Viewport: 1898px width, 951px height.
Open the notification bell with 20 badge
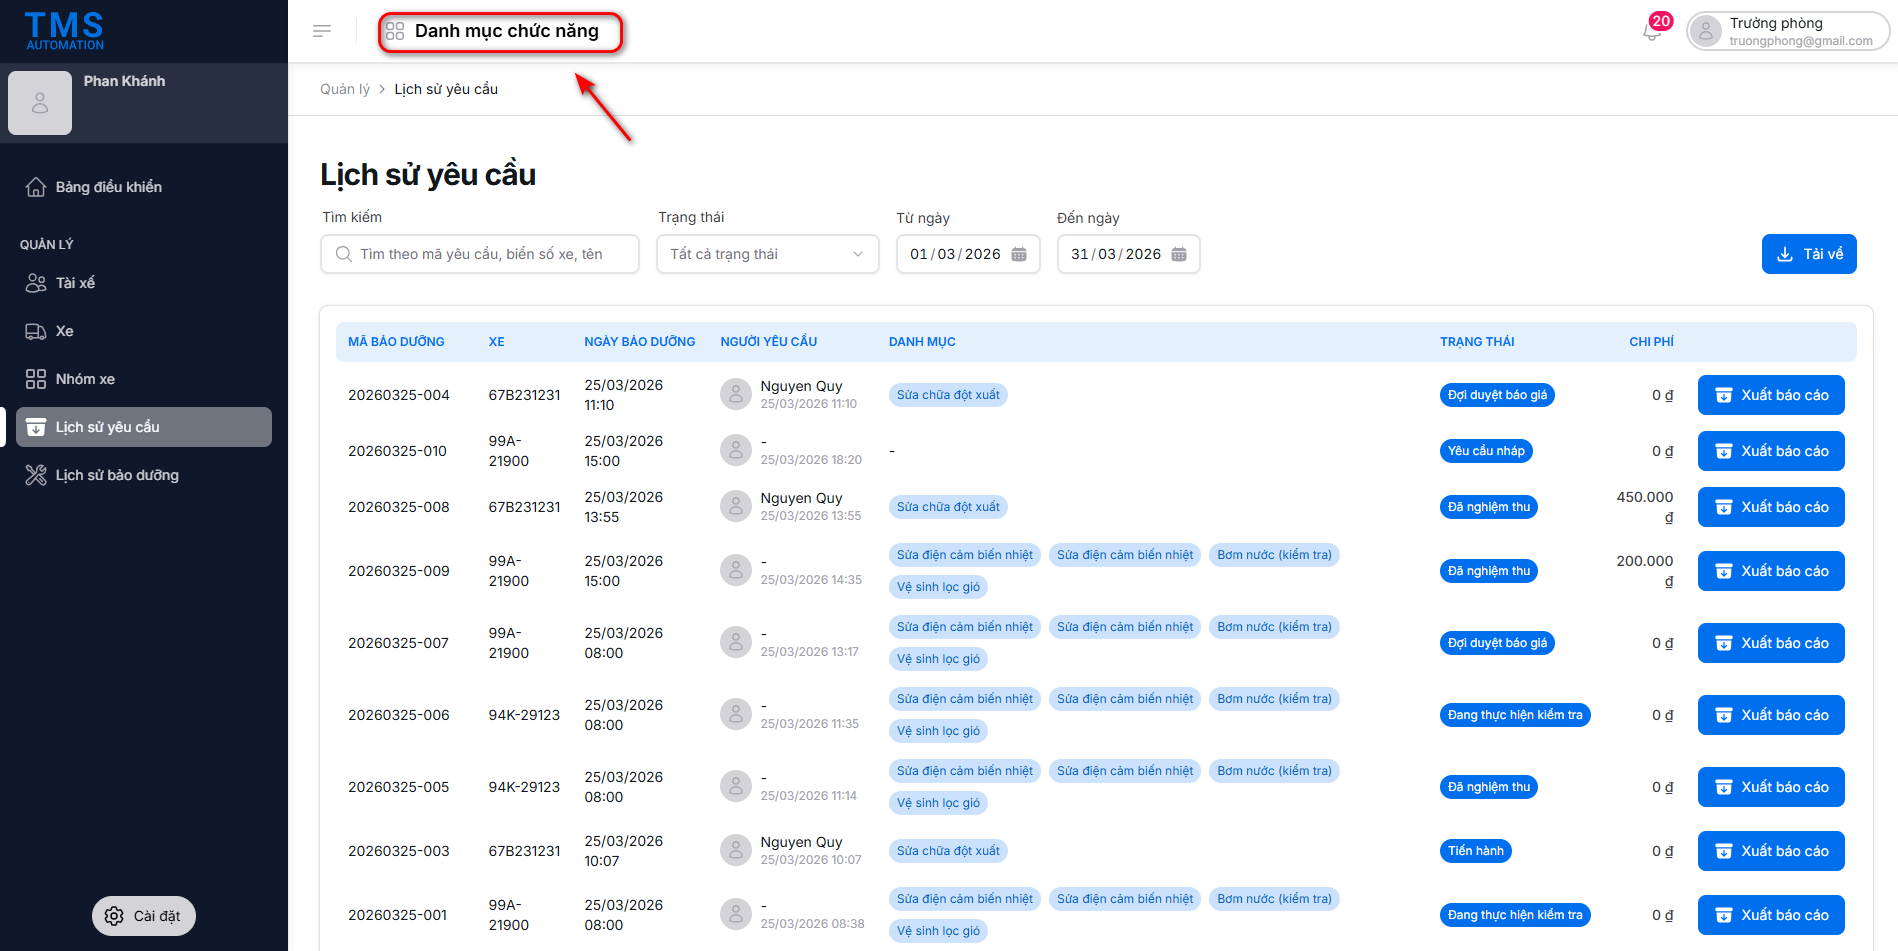tap(1652, 31)
